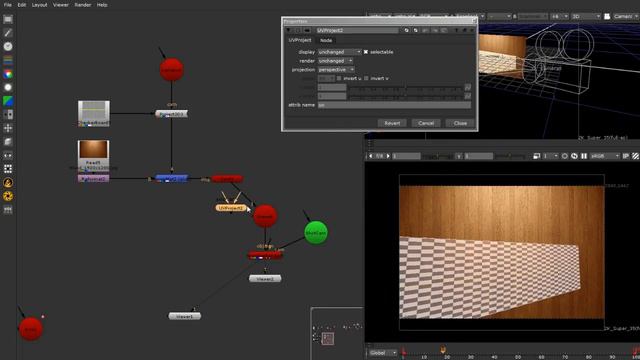
Task: Enable the invert v checkbox
Action: click(x=366, y=78)
